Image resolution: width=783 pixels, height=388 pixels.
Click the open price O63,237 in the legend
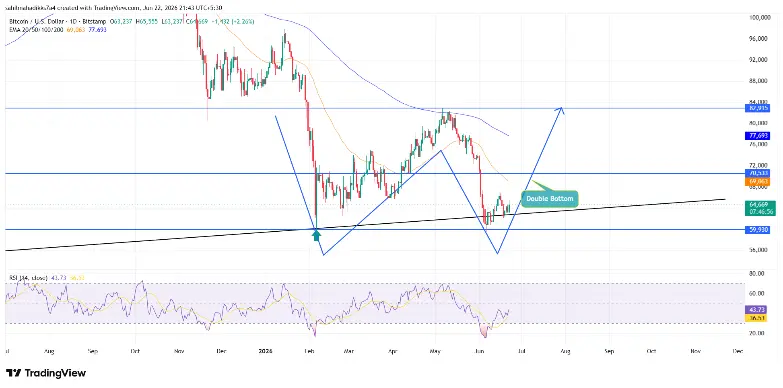click(121, 21)
